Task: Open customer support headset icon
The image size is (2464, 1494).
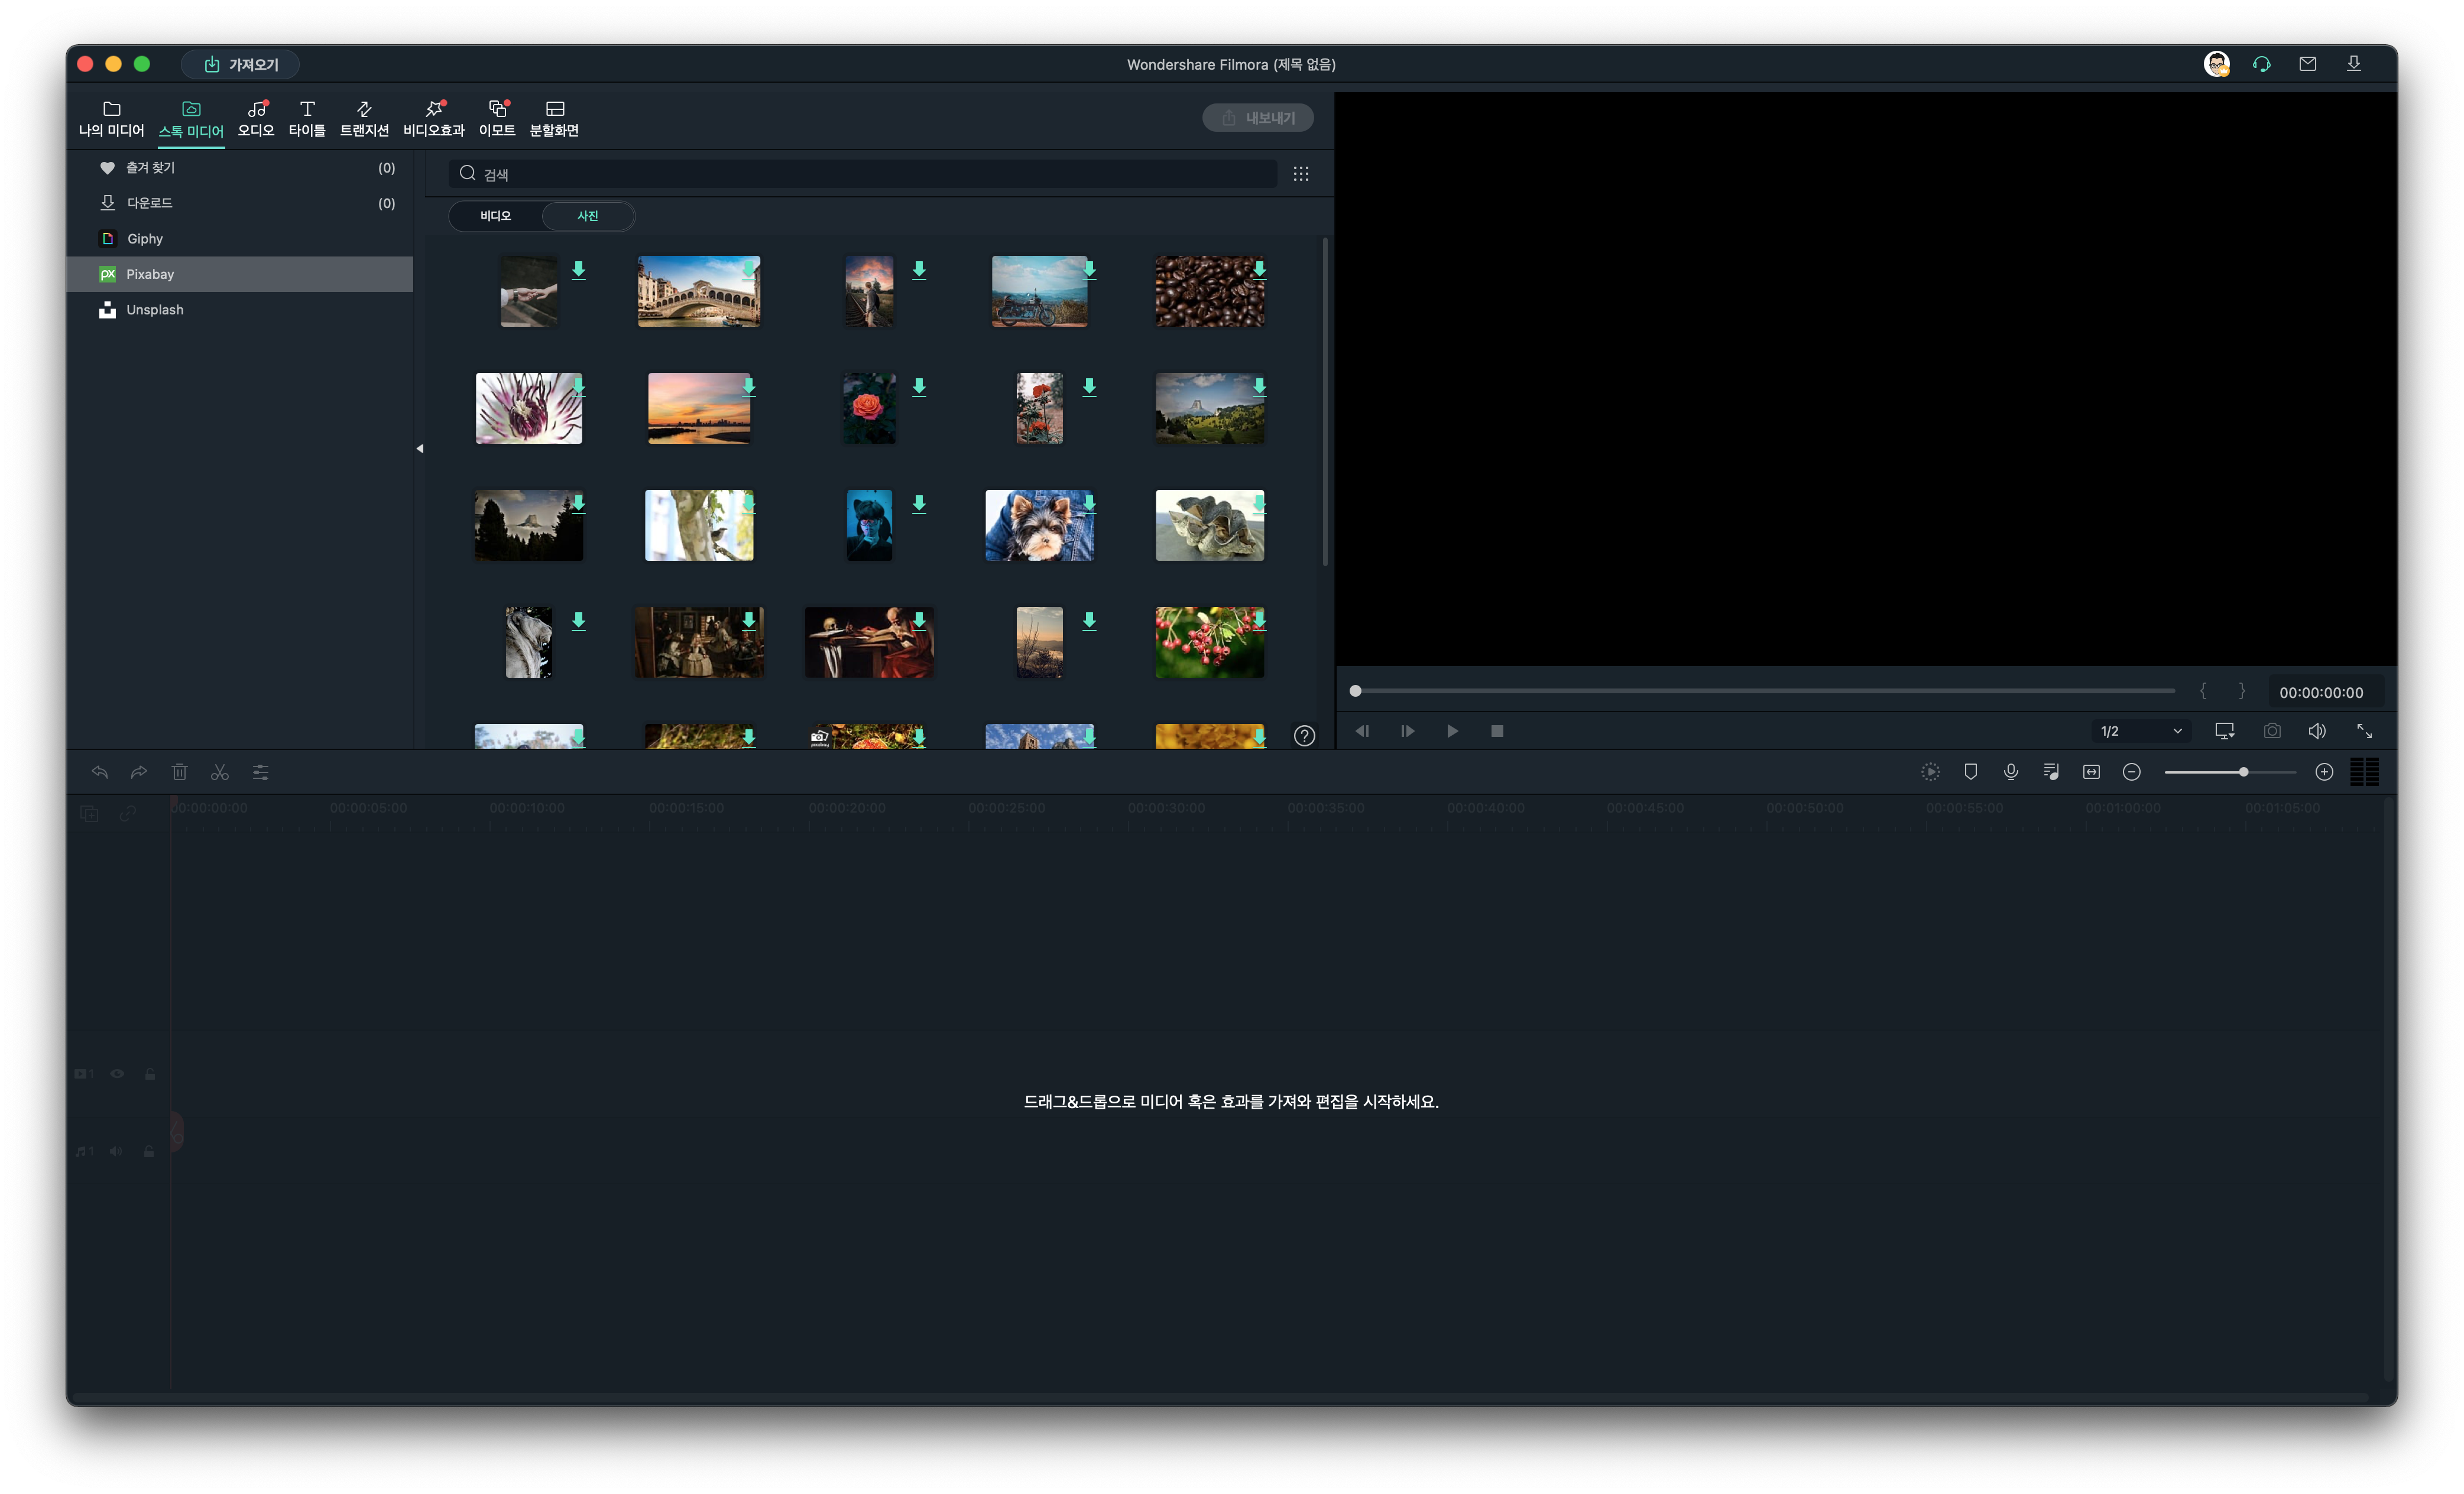Action: click(2261, 64)
